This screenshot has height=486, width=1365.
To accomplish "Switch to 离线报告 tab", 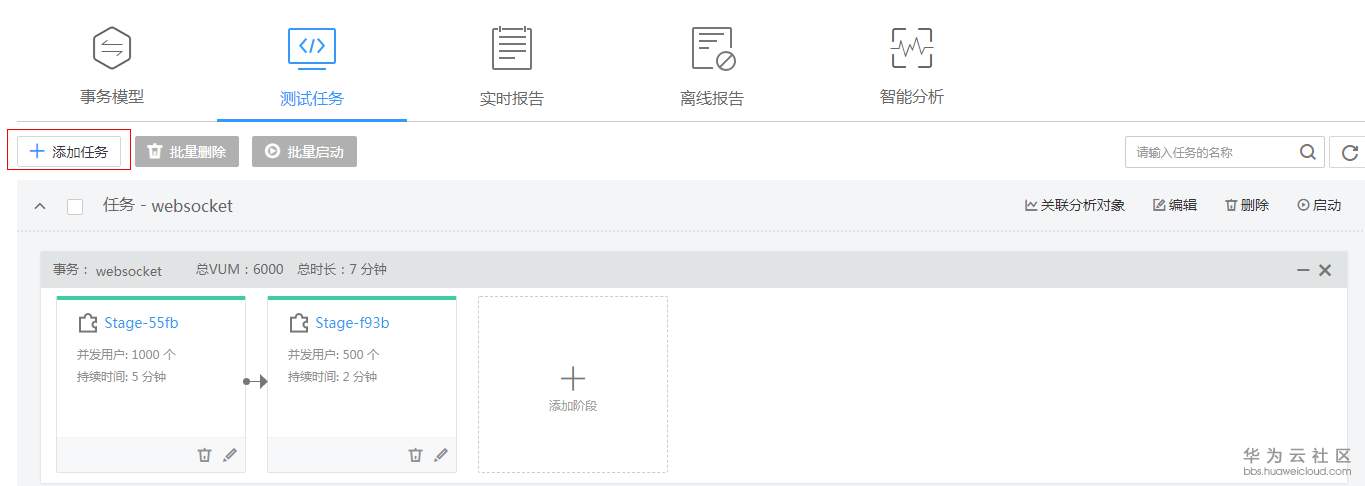I will (712, 98).
